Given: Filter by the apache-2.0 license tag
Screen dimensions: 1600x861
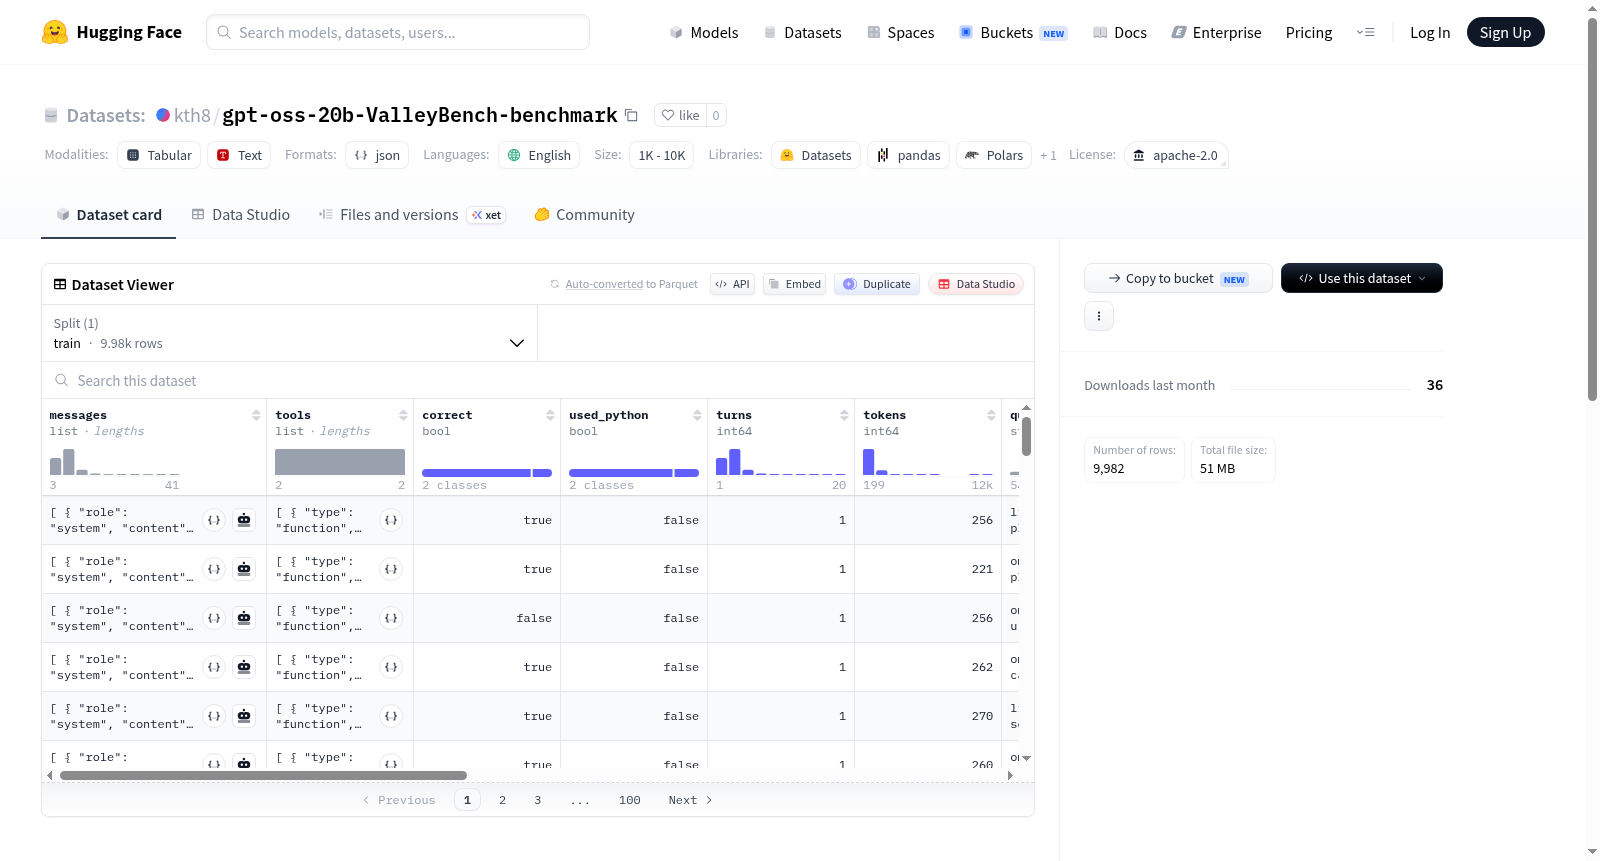Looking at the screenshot, I should click(1176, 155).
